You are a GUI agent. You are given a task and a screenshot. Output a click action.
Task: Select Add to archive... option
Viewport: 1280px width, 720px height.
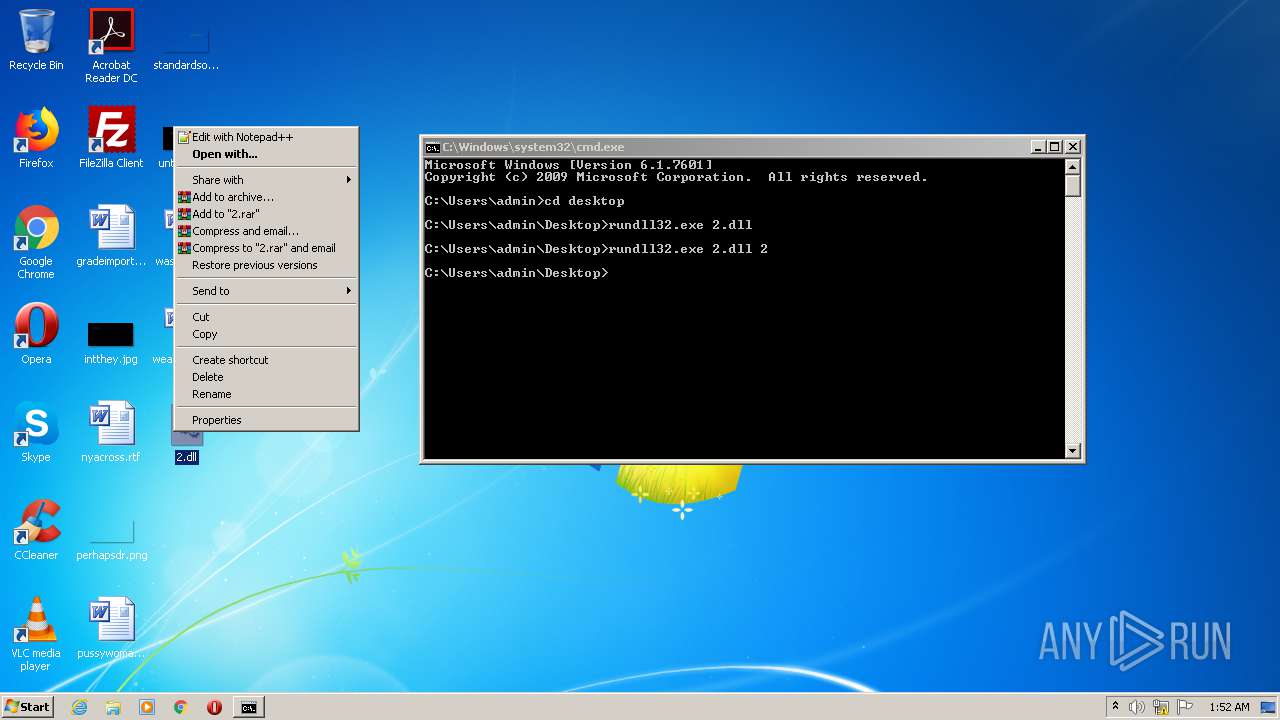tap(267, 197)
